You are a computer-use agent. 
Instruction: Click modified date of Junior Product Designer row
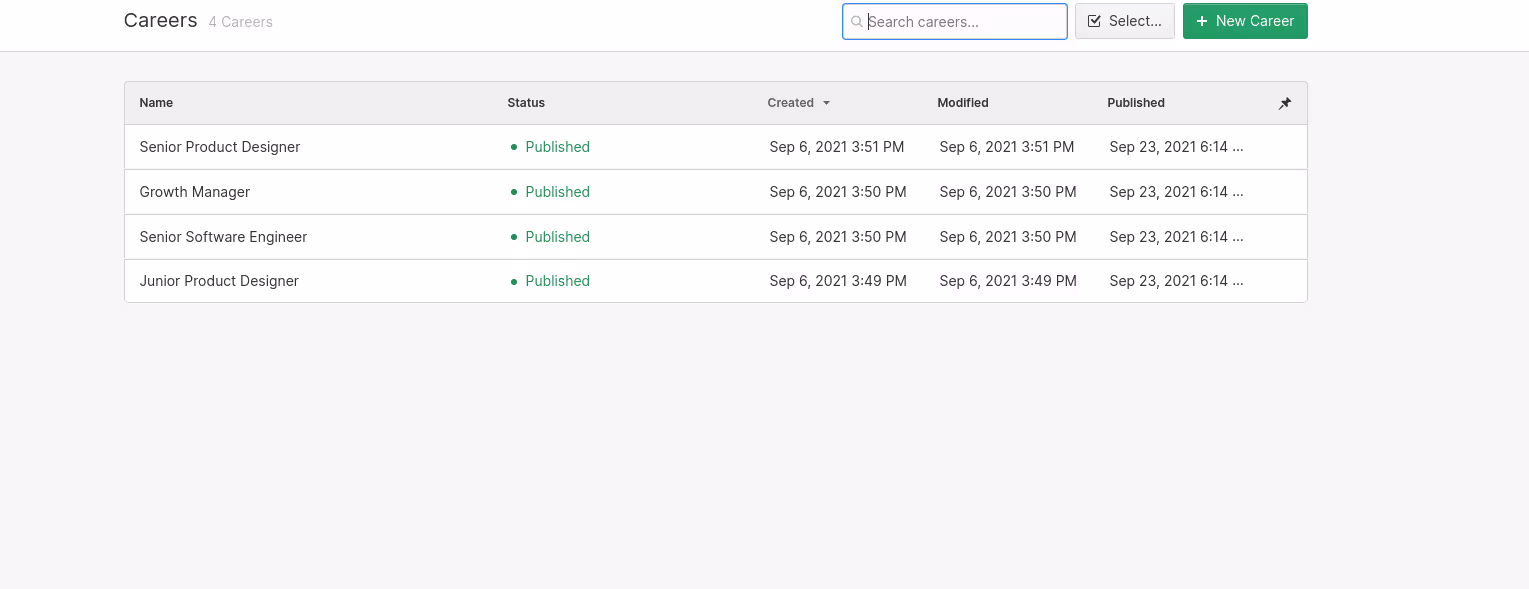point(1008,281)
